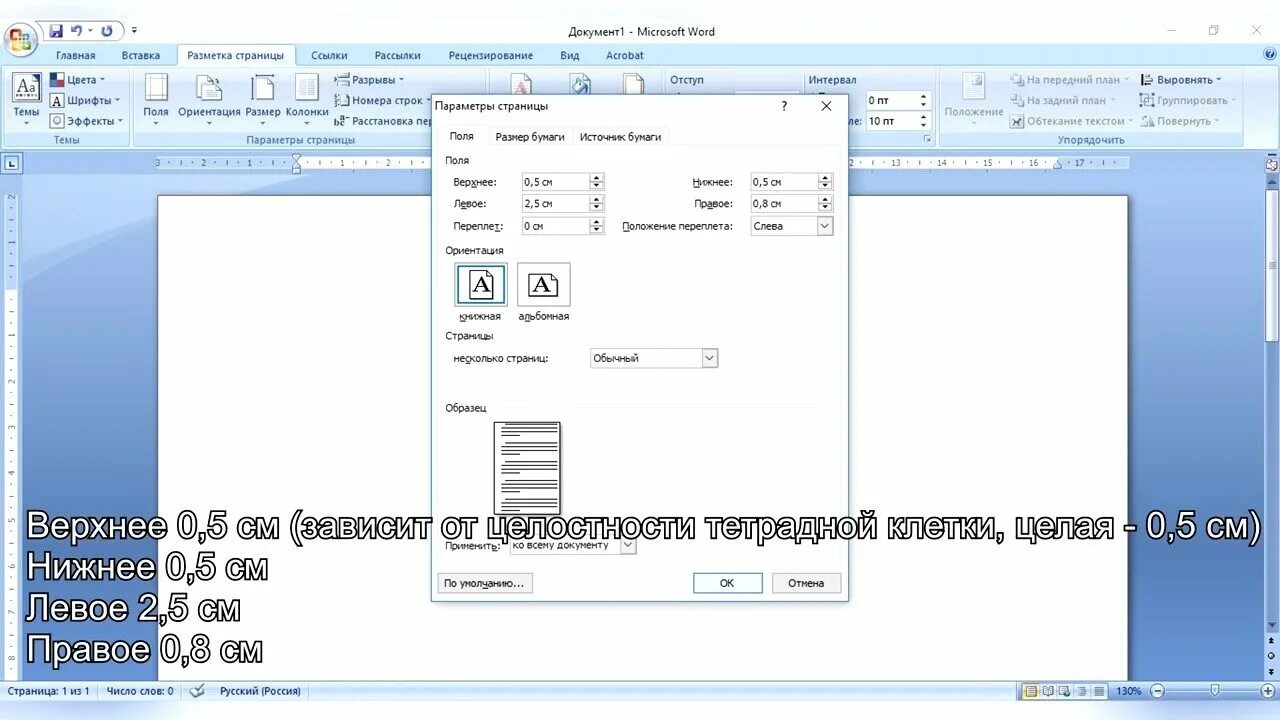
Task: Click the OK button in the dialog
Action: (x=727, y=583)
